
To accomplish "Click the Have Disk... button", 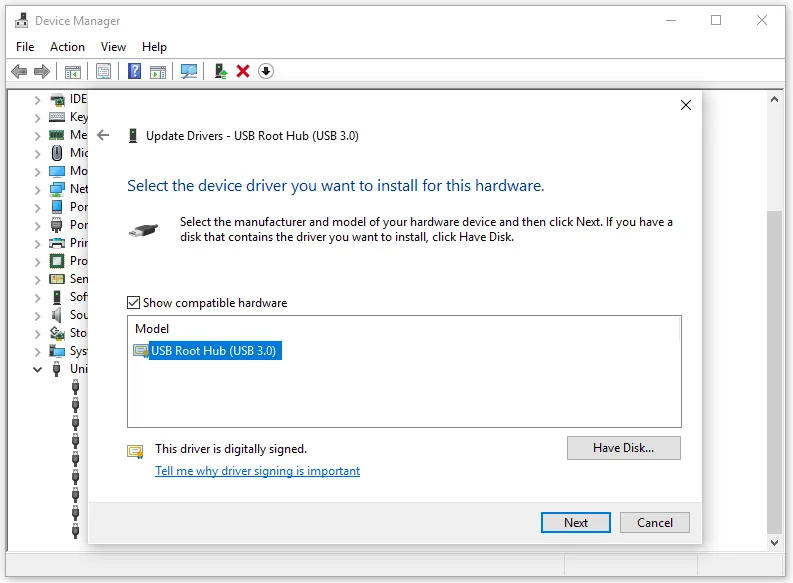I will point(624,448).
